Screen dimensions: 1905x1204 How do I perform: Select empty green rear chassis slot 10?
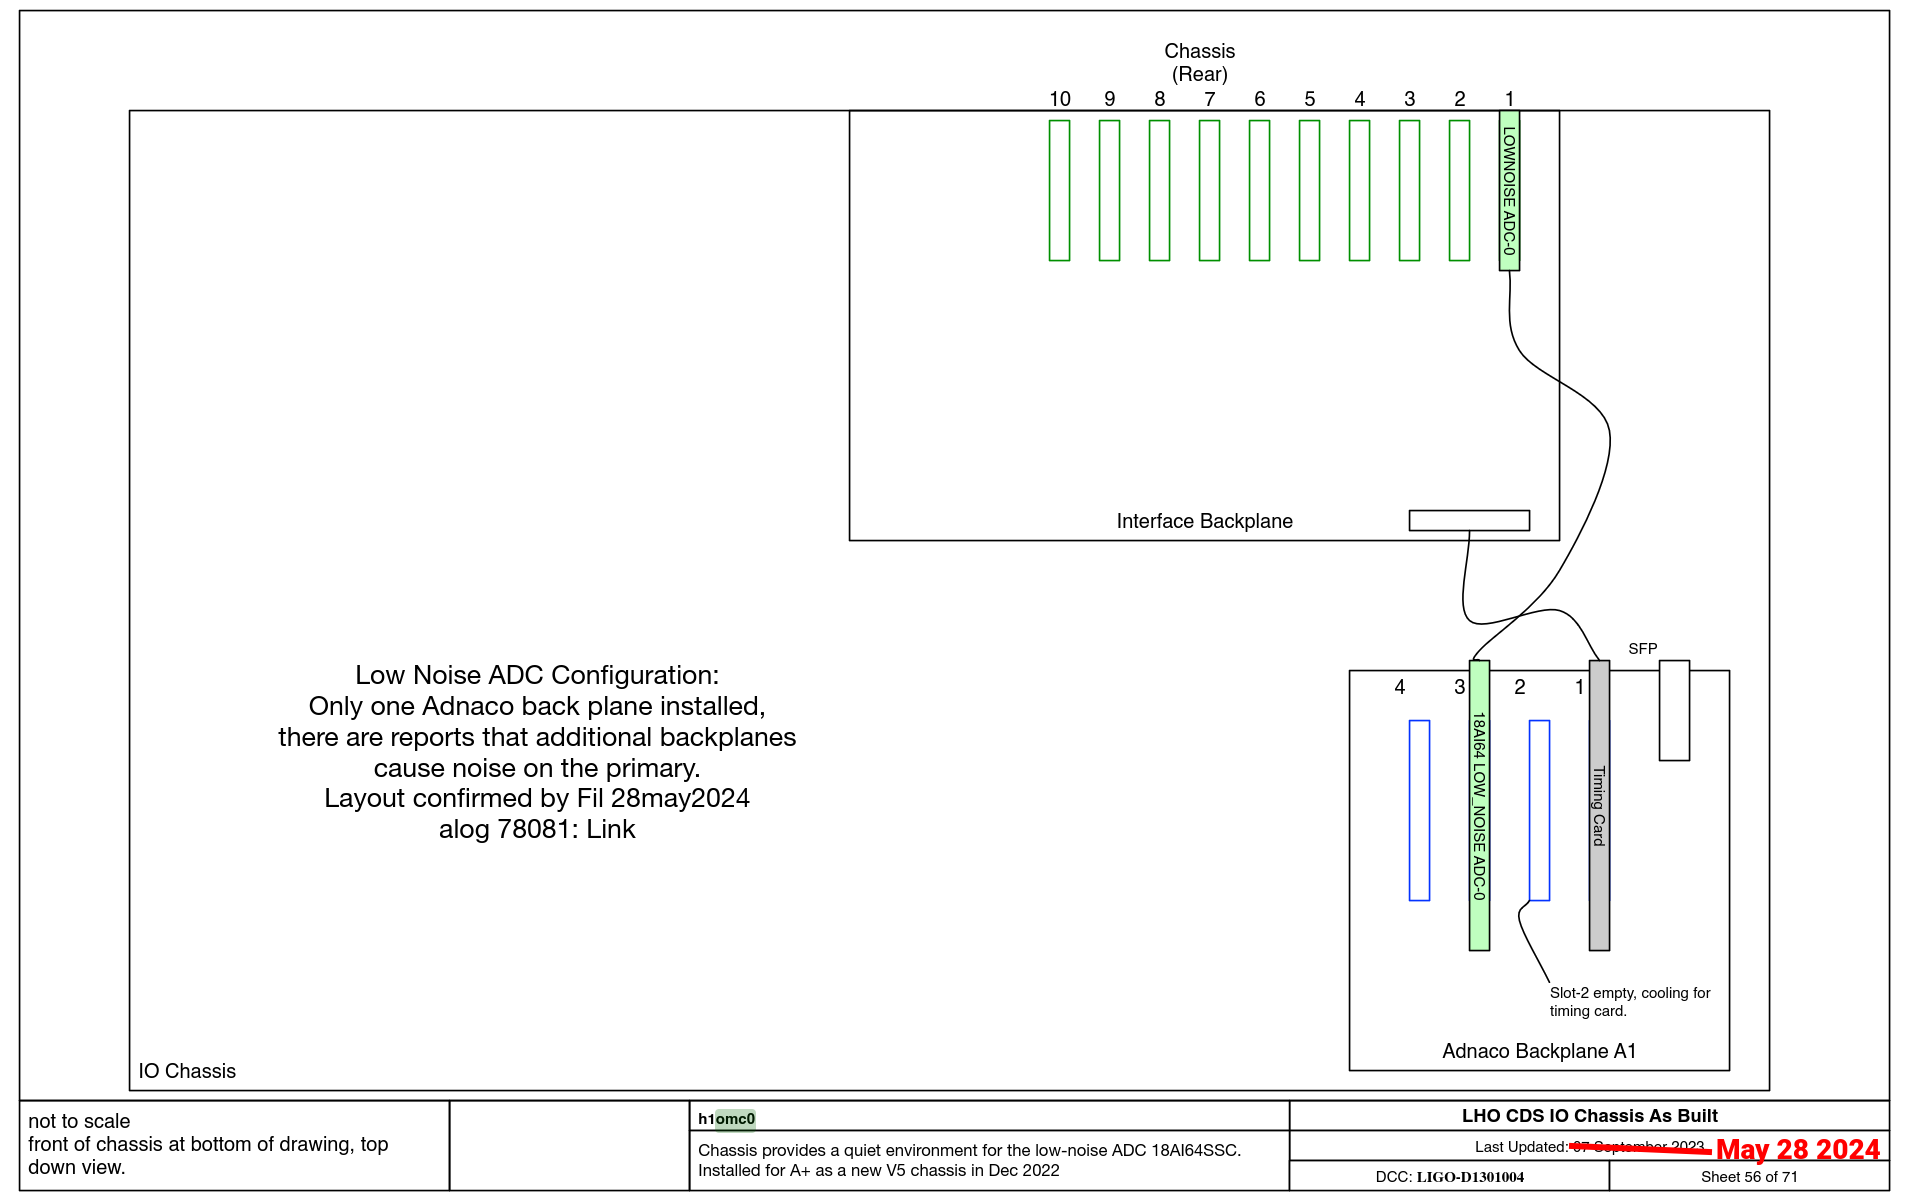click(1059, 190)
